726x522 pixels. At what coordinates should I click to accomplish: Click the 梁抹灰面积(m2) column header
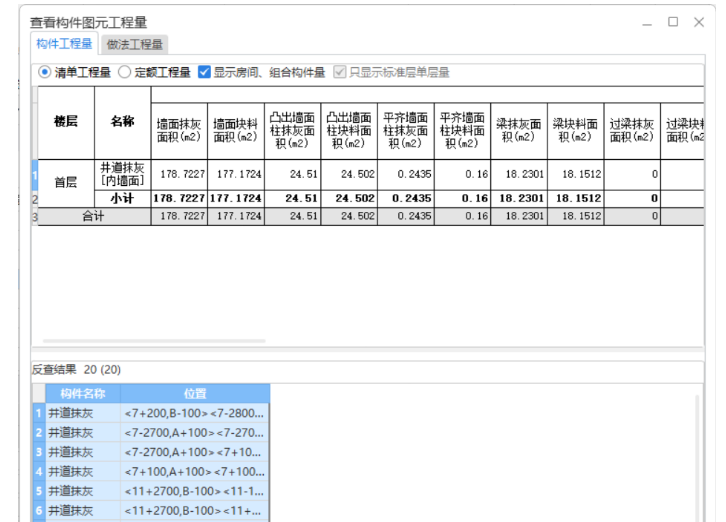click(x=519, y=131)
